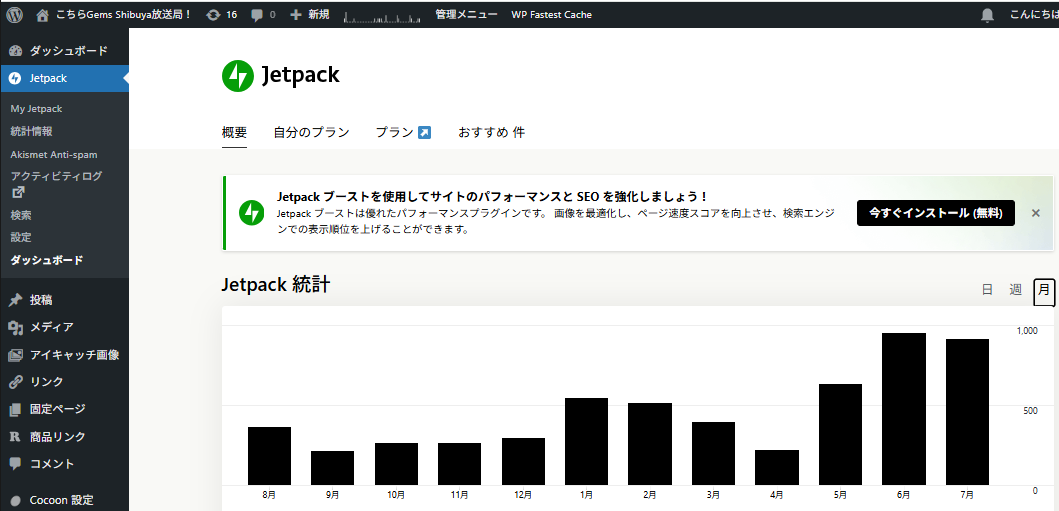Click the 6月 bar in the chart

coord(904,409)
